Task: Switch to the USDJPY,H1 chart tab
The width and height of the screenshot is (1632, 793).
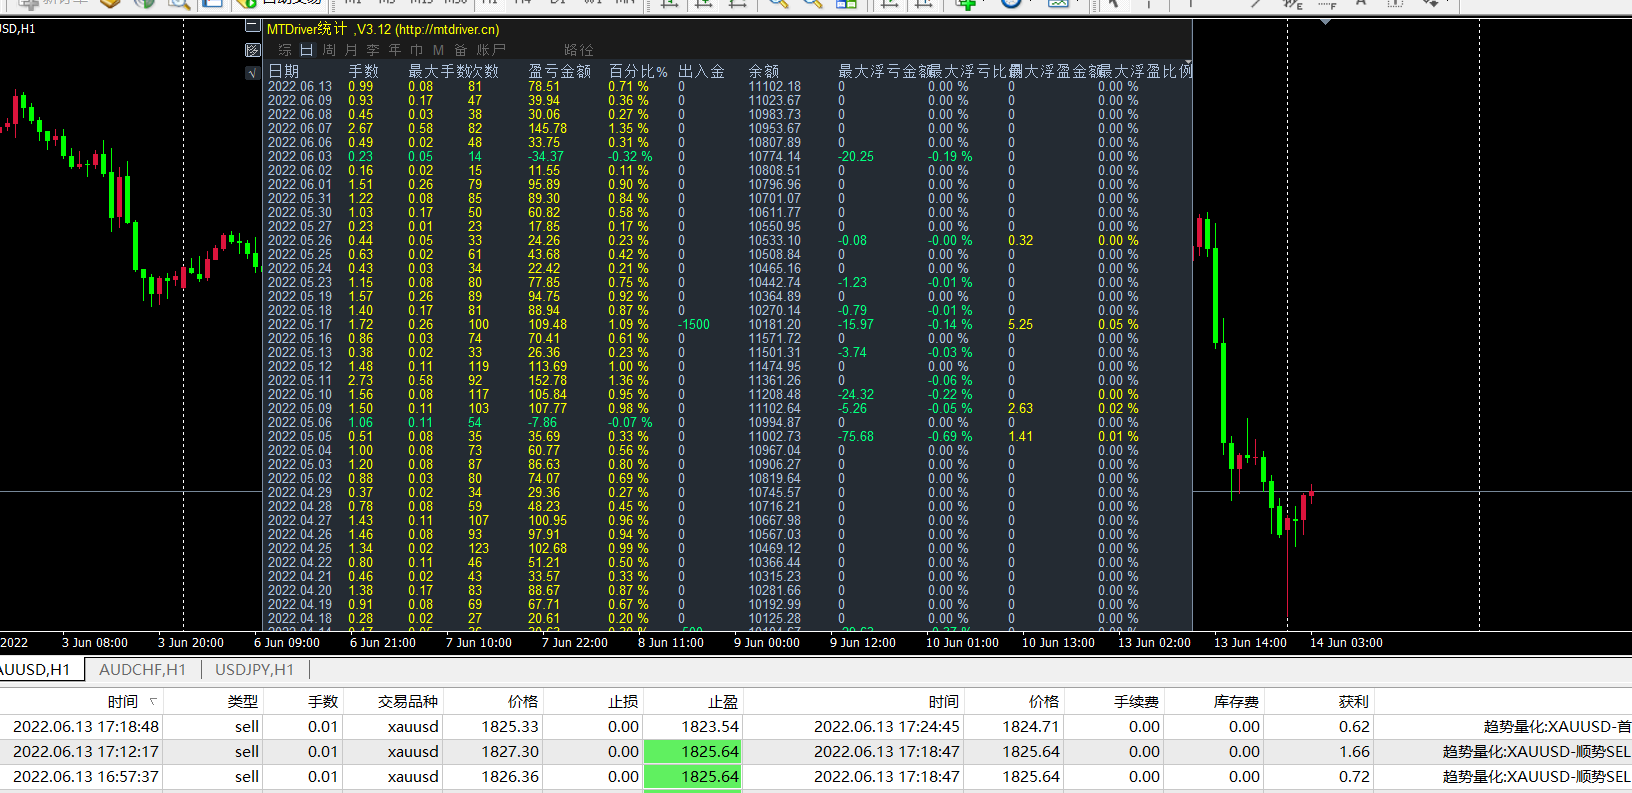Action: pyautogui.click(x=254, y=670)
